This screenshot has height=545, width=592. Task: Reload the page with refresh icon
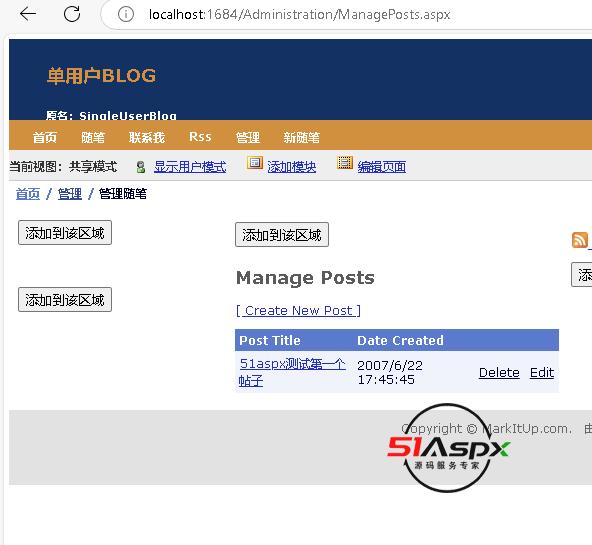tap(72, 14)
